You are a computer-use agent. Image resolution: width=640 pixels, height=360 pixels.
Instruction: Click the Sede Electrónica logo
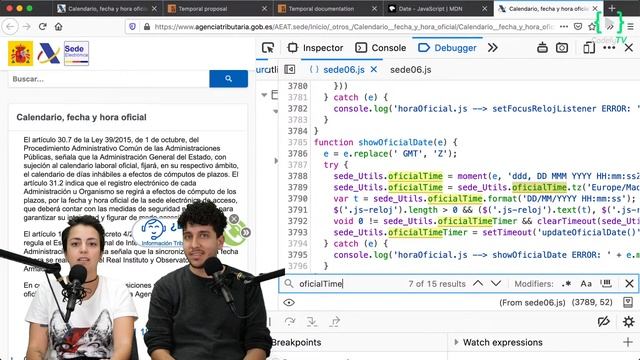pyautogui.click(x=76, y=53)
